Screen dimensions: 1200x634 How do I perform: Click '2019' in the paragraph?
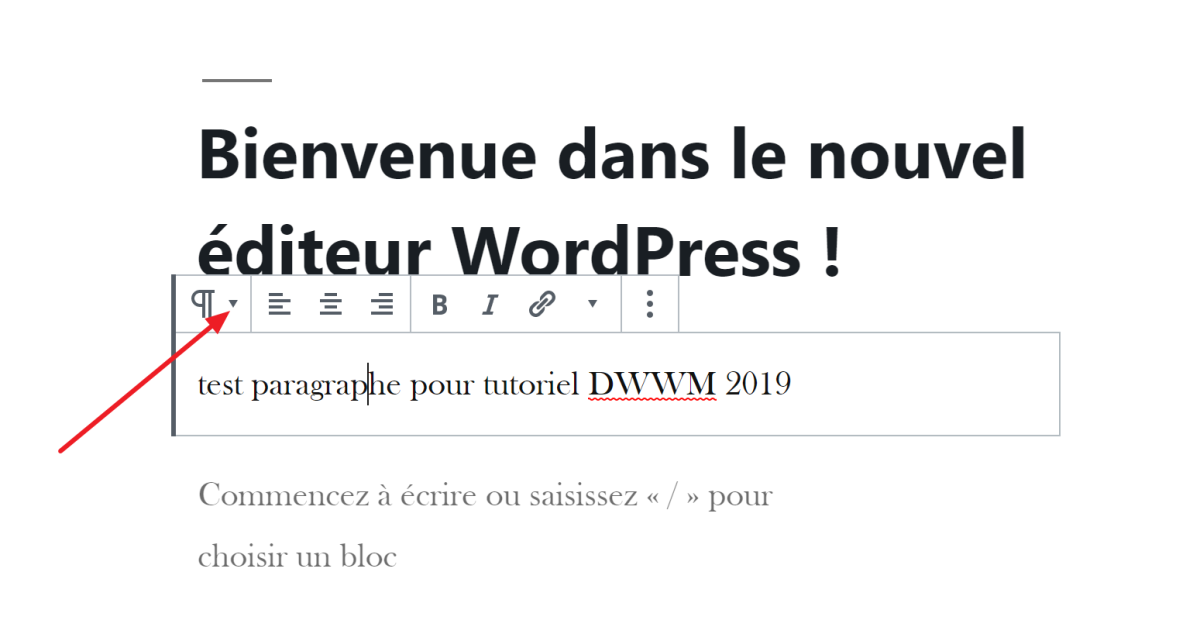click(758, 384)
